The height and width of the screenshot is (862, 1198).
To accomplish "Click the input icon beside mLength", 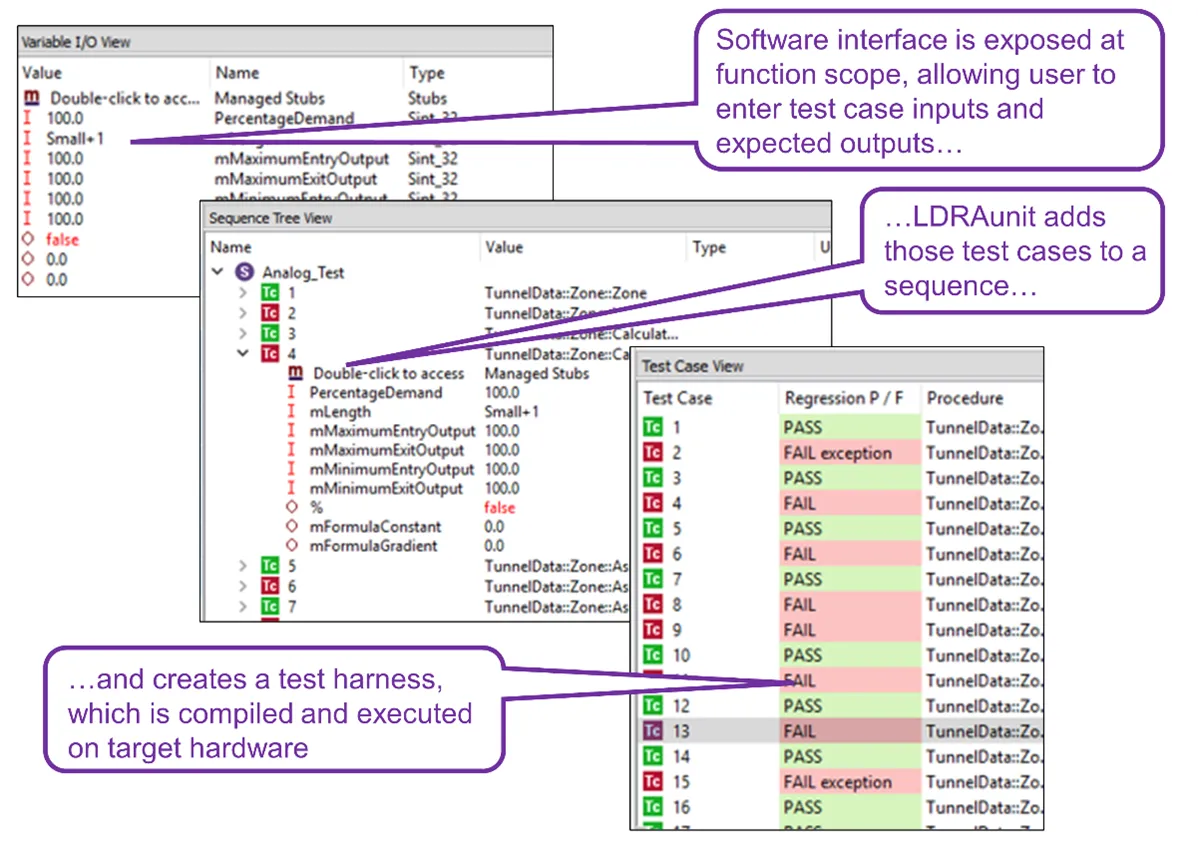I will coord(291,411).
